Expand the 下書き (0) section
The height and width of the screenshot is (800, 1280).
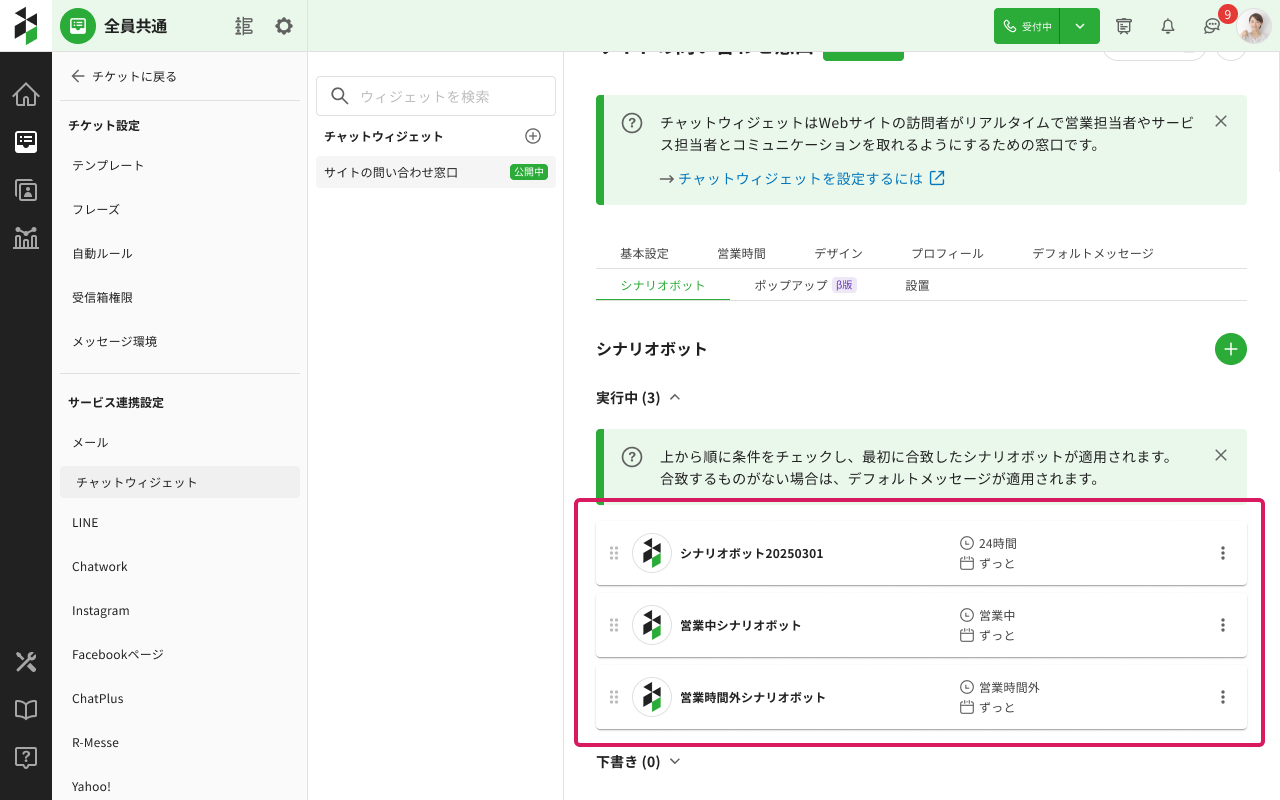click(674, 762)
